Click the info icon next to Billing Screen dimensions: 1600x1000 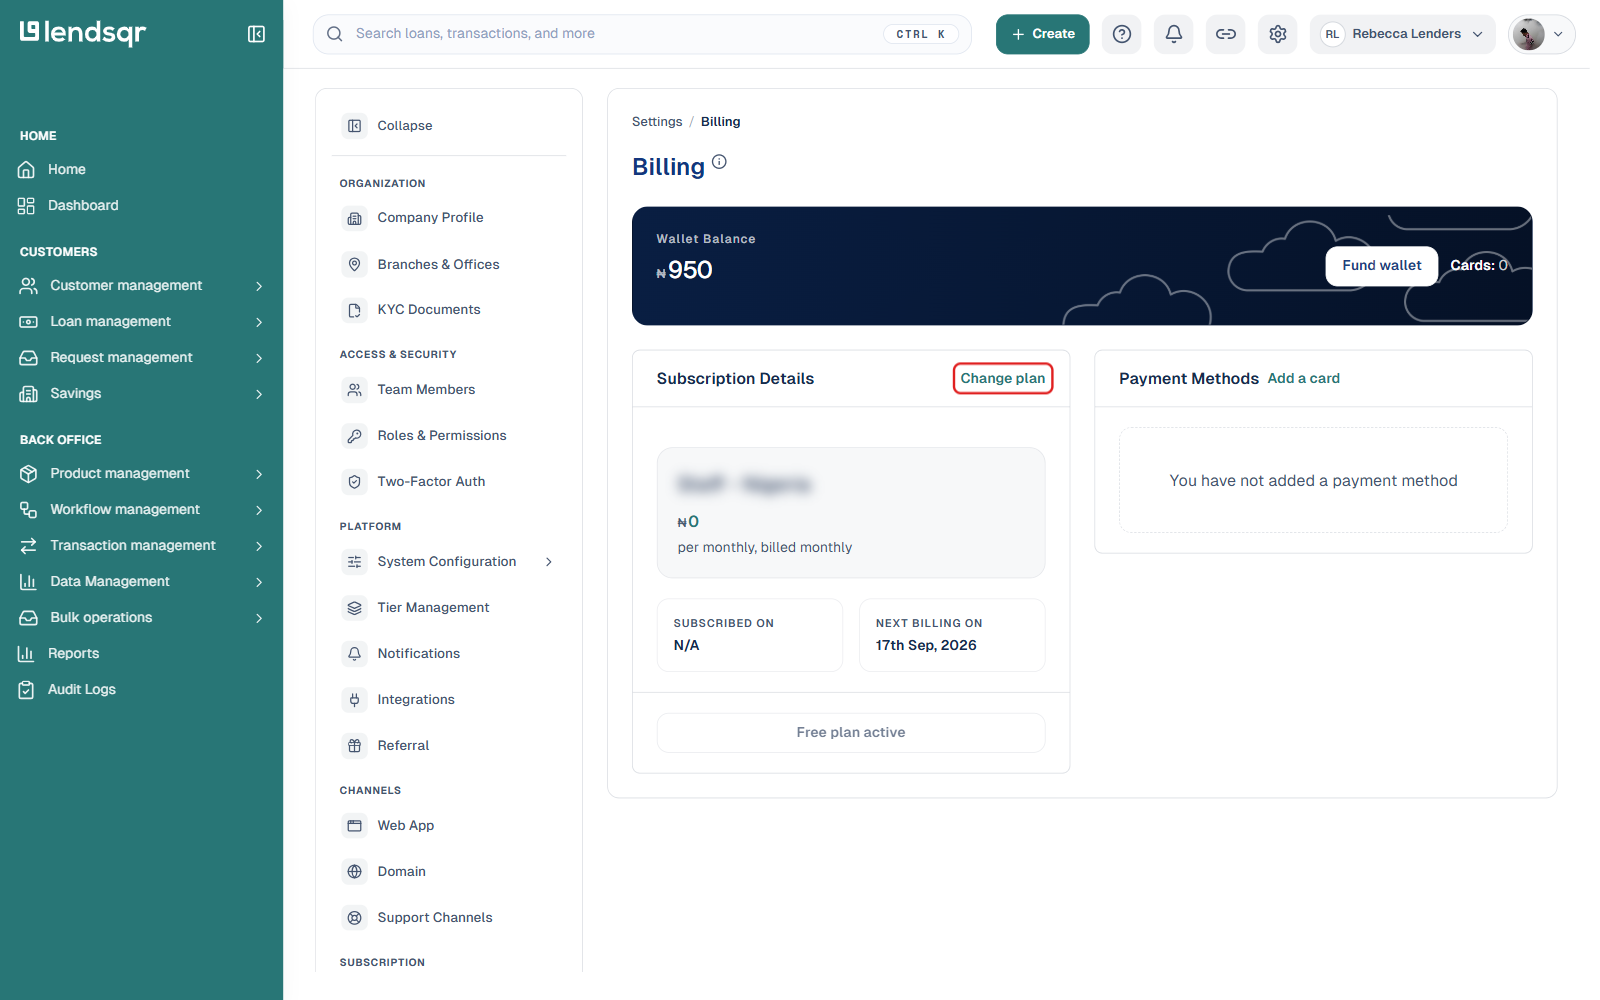tap(719, 162)
